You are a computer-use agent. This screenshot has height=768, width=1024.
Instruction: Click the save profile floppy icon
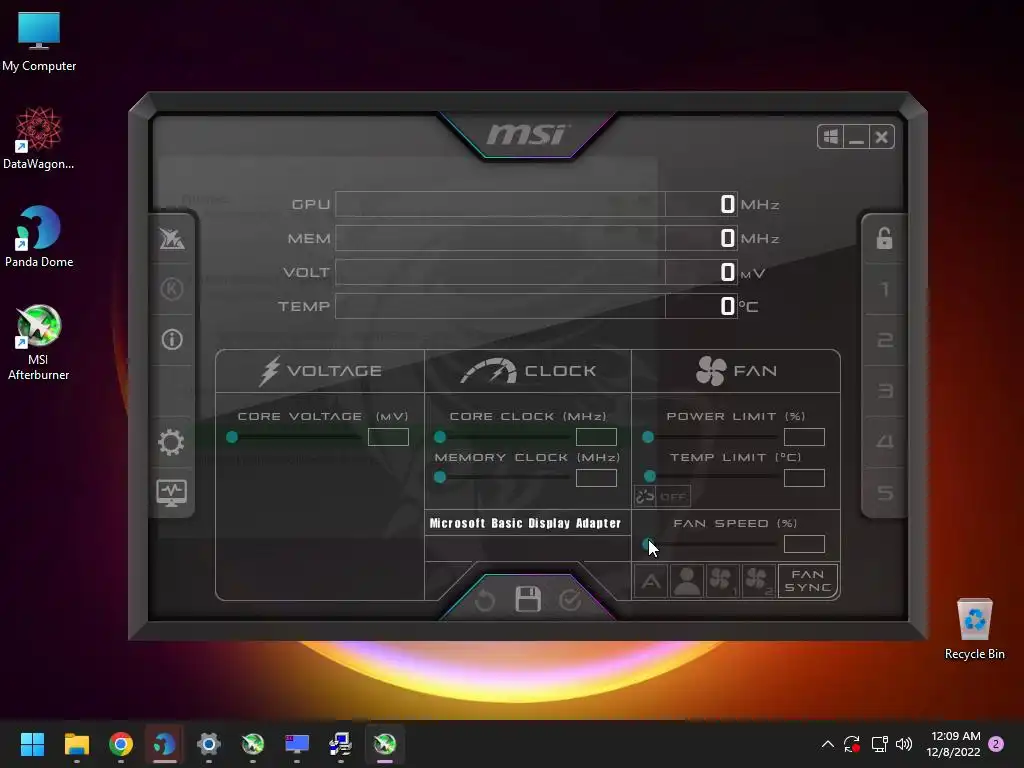click(x=528, y=599)
